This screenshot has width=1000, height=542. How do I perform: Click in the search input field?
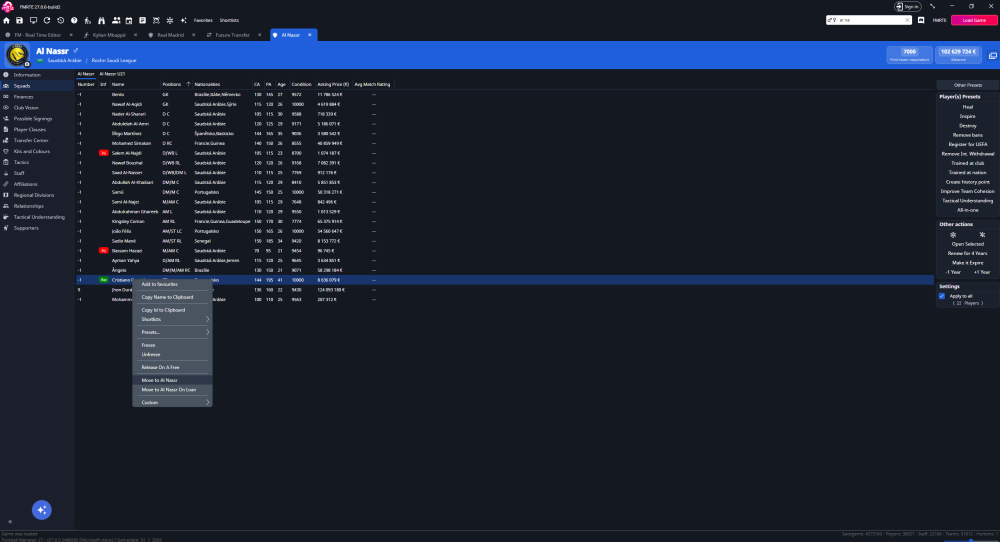[x=871, y=20]
